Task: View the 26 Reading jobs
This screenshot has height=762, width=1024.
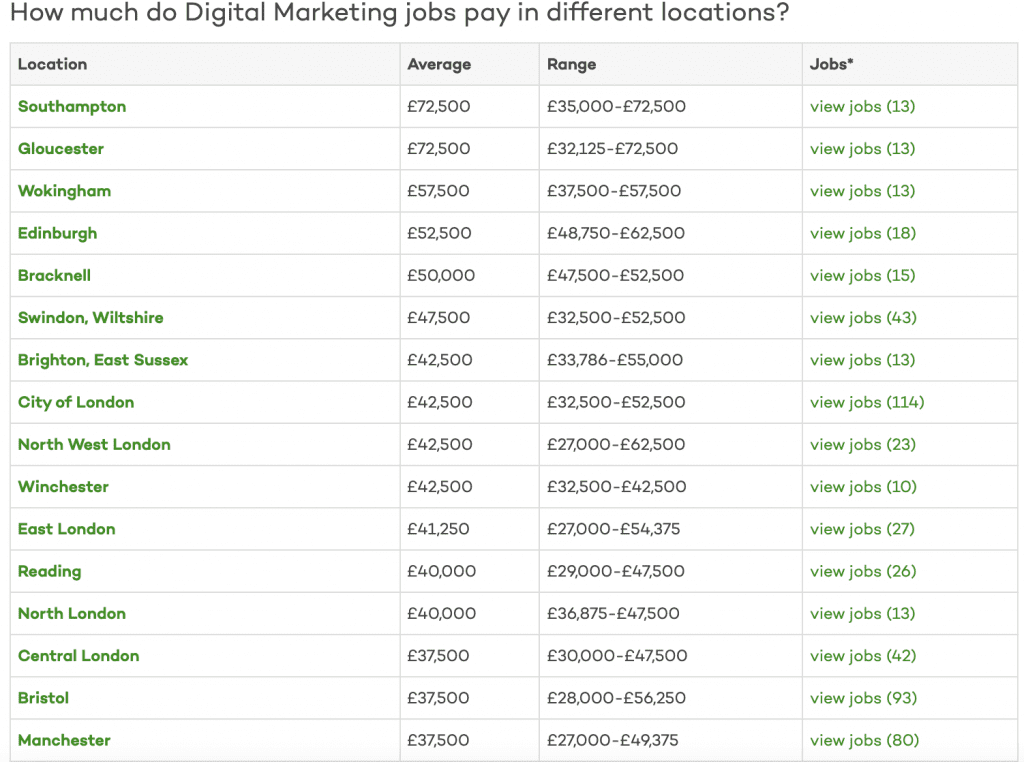Action: point(862,571)
